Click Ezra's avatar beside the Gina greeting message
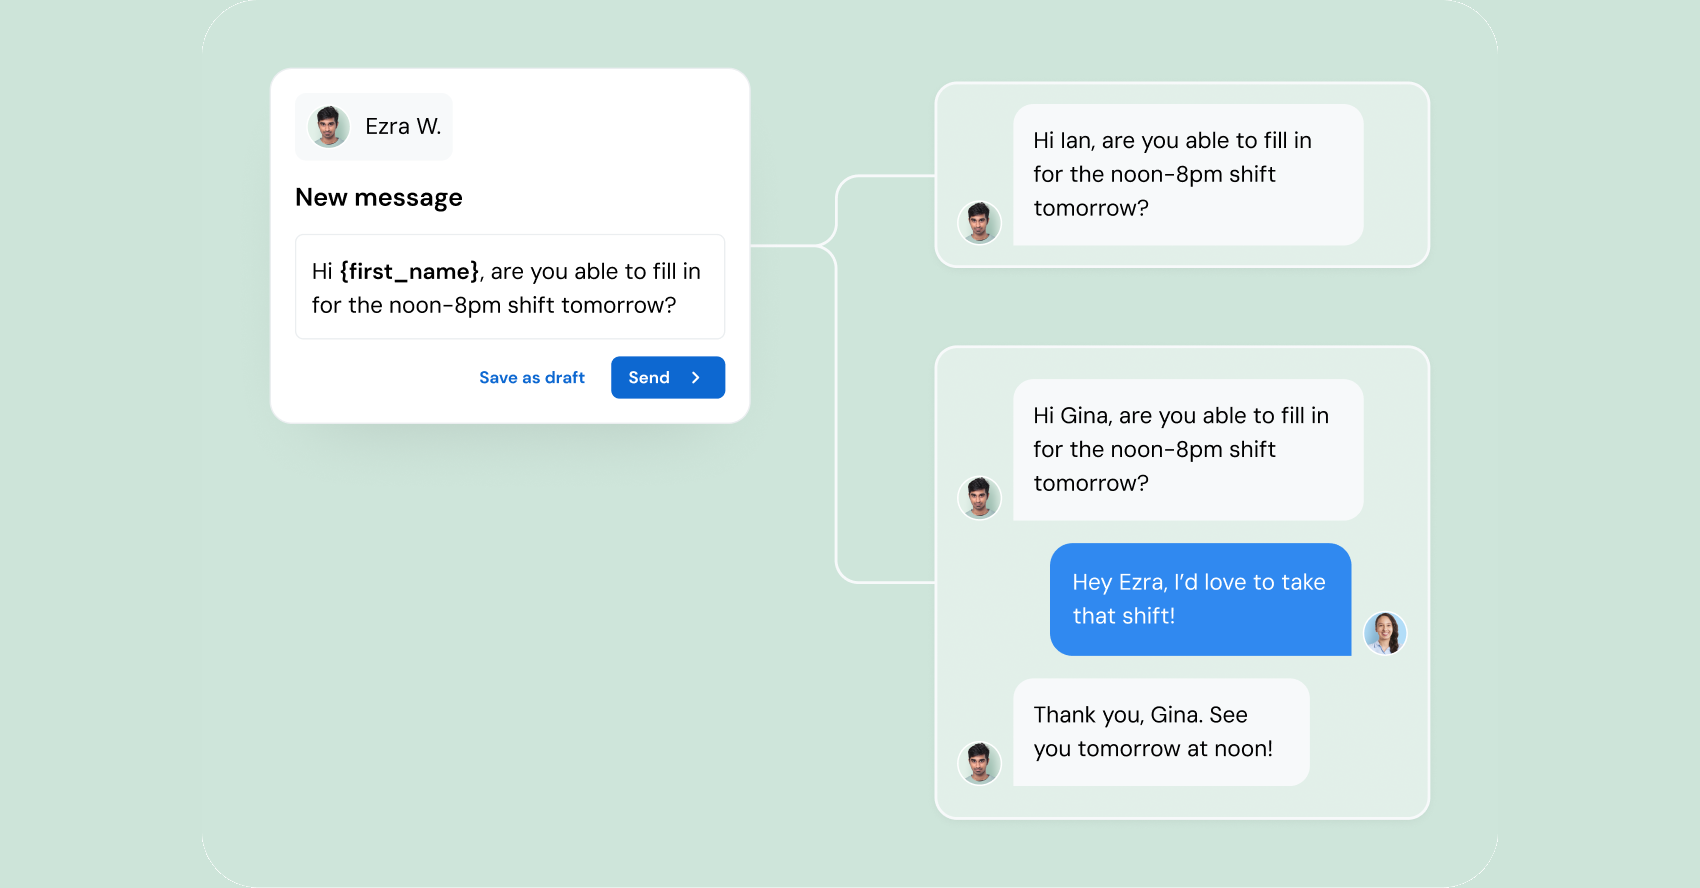The height and width of the screenshot is (888, 1700). click(980, 498)
